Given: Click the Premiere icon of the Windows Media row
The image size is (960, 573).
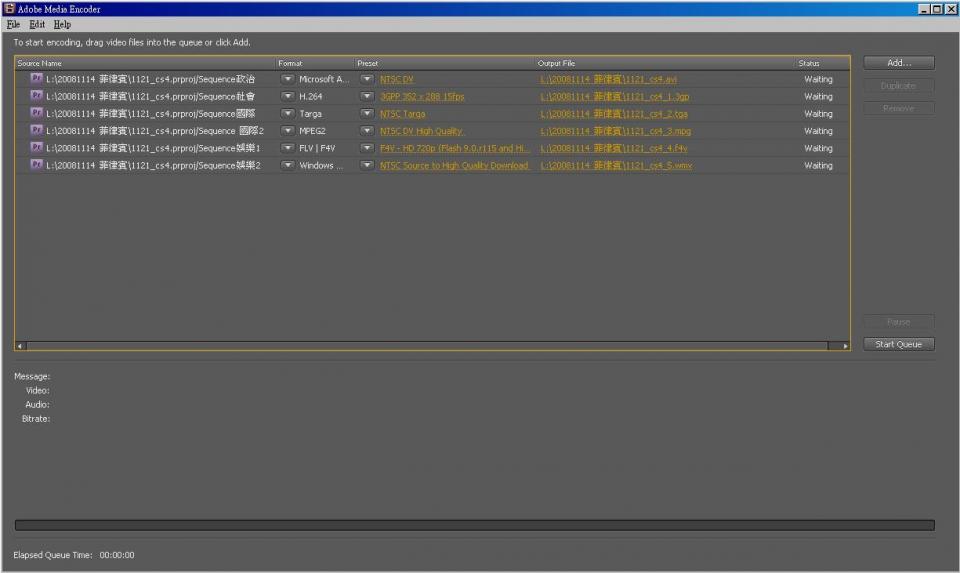Looking at the screenshot, I should (x=36, y=165).
